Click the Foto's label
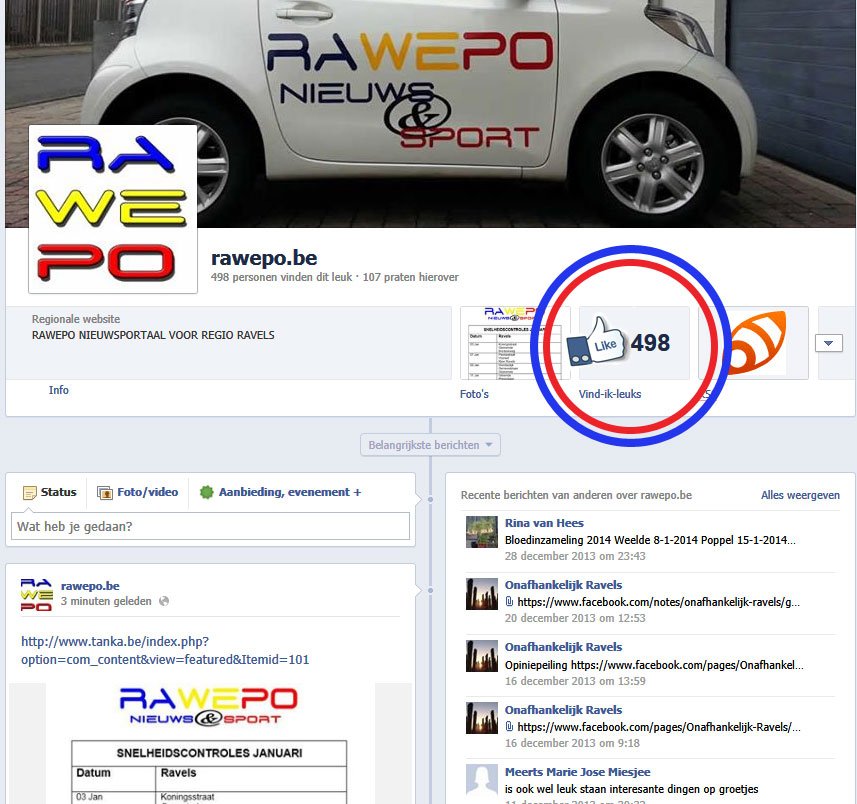Screen dimensions: 857x804 (x=474, y=394)
